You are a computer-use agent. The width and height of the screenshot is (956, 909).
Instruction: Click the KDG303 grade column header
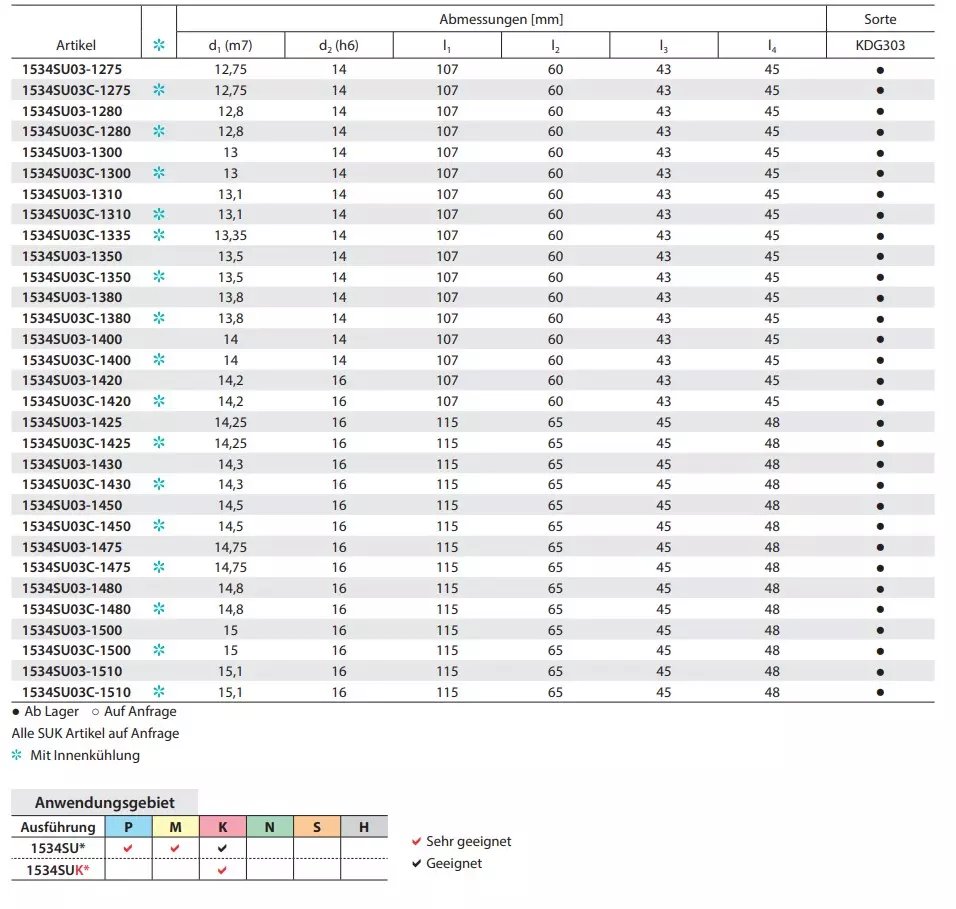880,46
